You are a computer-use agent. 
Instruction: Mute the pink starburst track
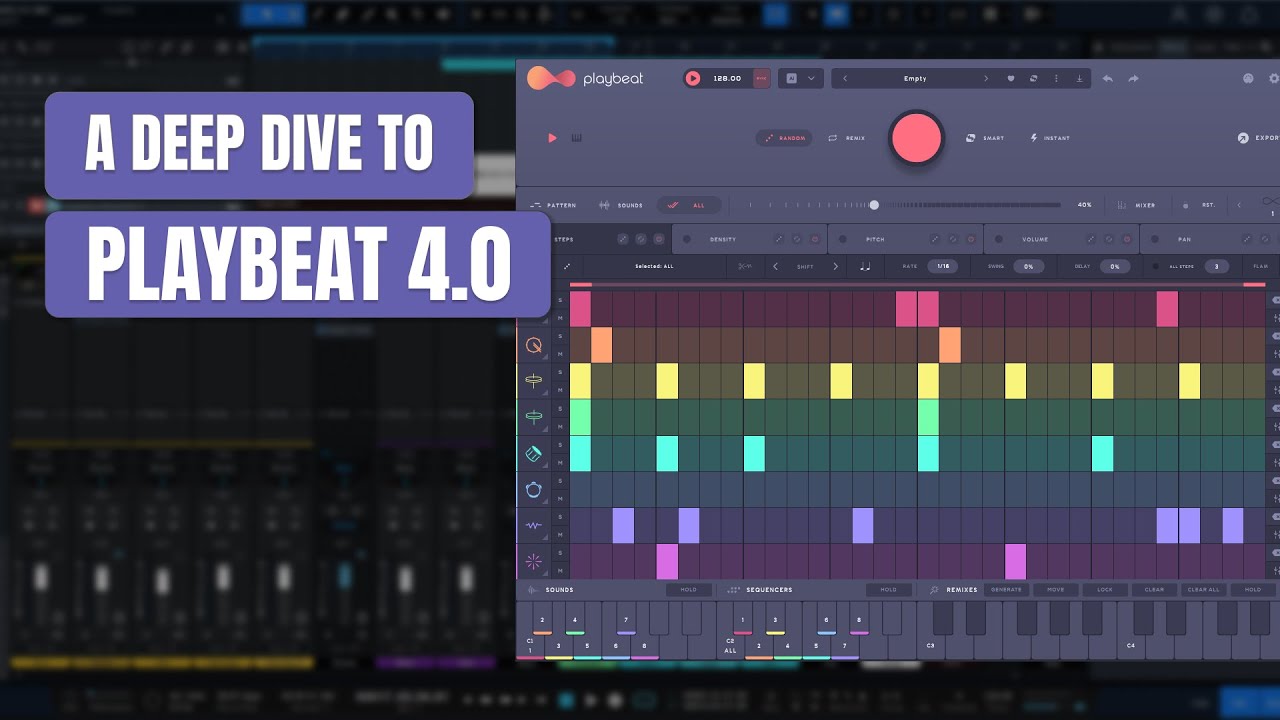pyautogui.click(x=560, y=571)
